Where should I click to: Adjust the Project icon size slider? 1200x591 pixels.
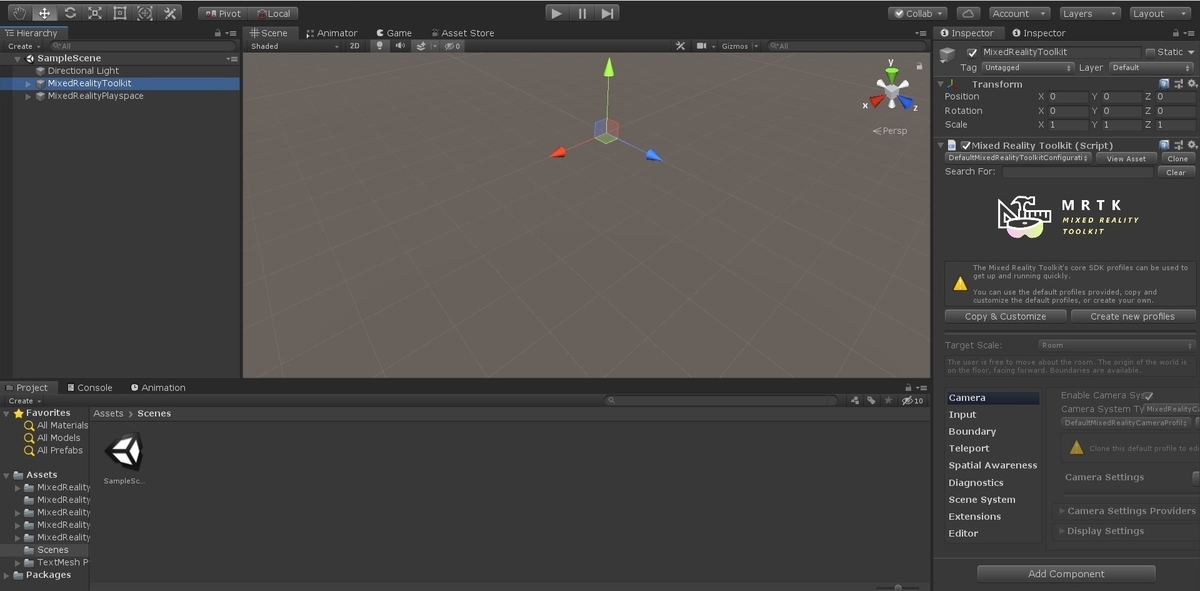tap(897, 587)
